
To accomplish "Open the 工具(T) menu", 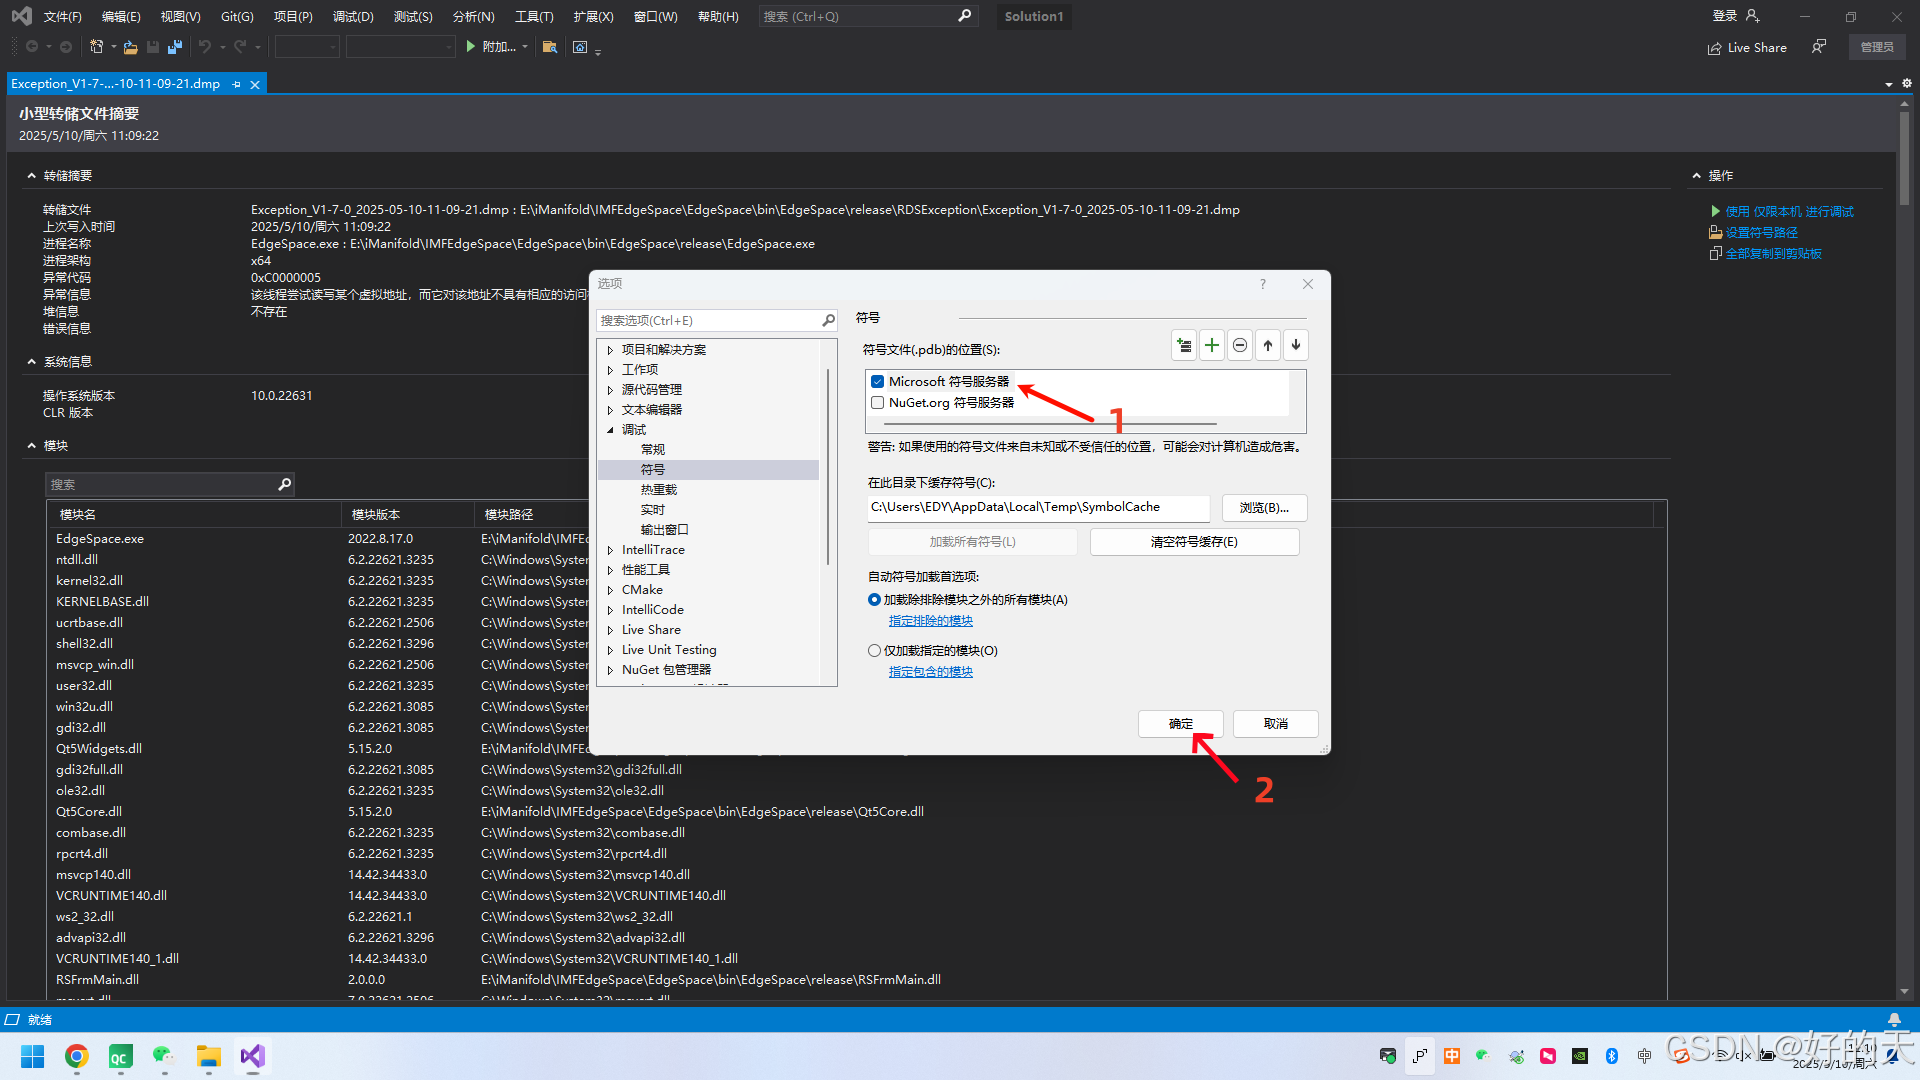I will [x=534, y=16].
